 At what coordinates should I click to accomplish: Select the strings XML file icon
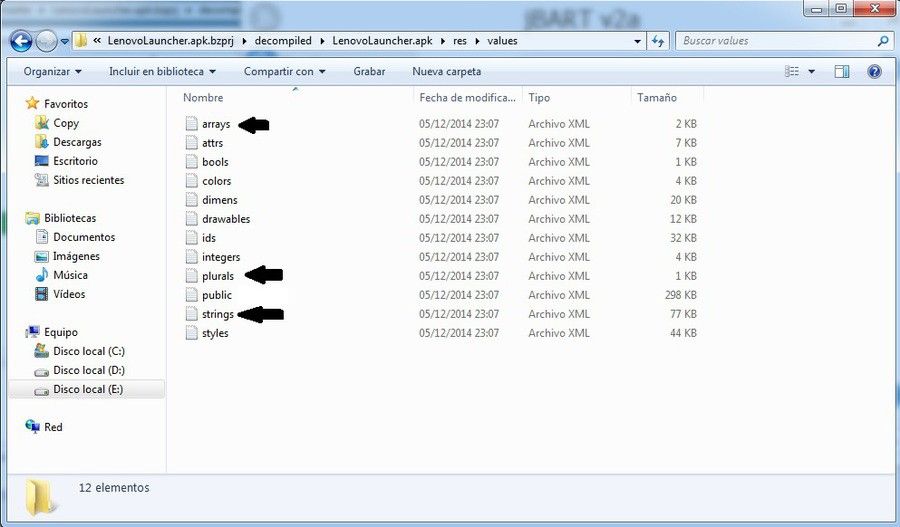(191, 313)
